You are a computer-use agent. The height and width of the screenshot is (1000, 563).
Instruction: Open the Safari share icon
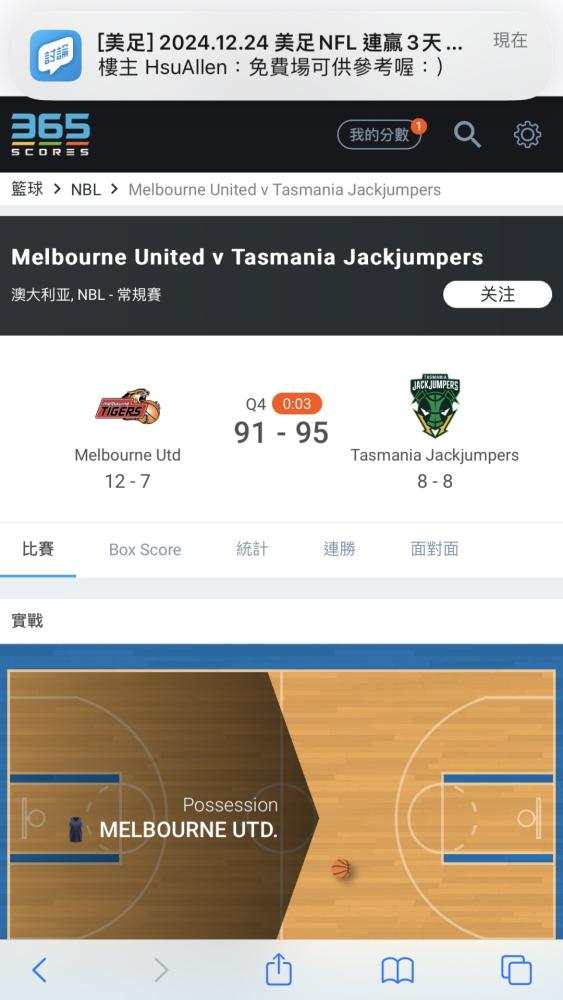279,969
